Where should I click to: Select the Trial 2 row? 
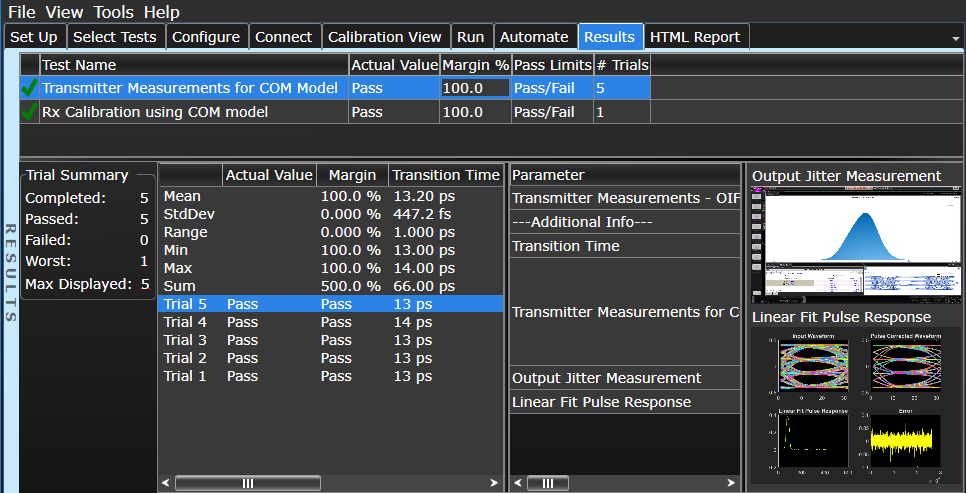point(331,358)
